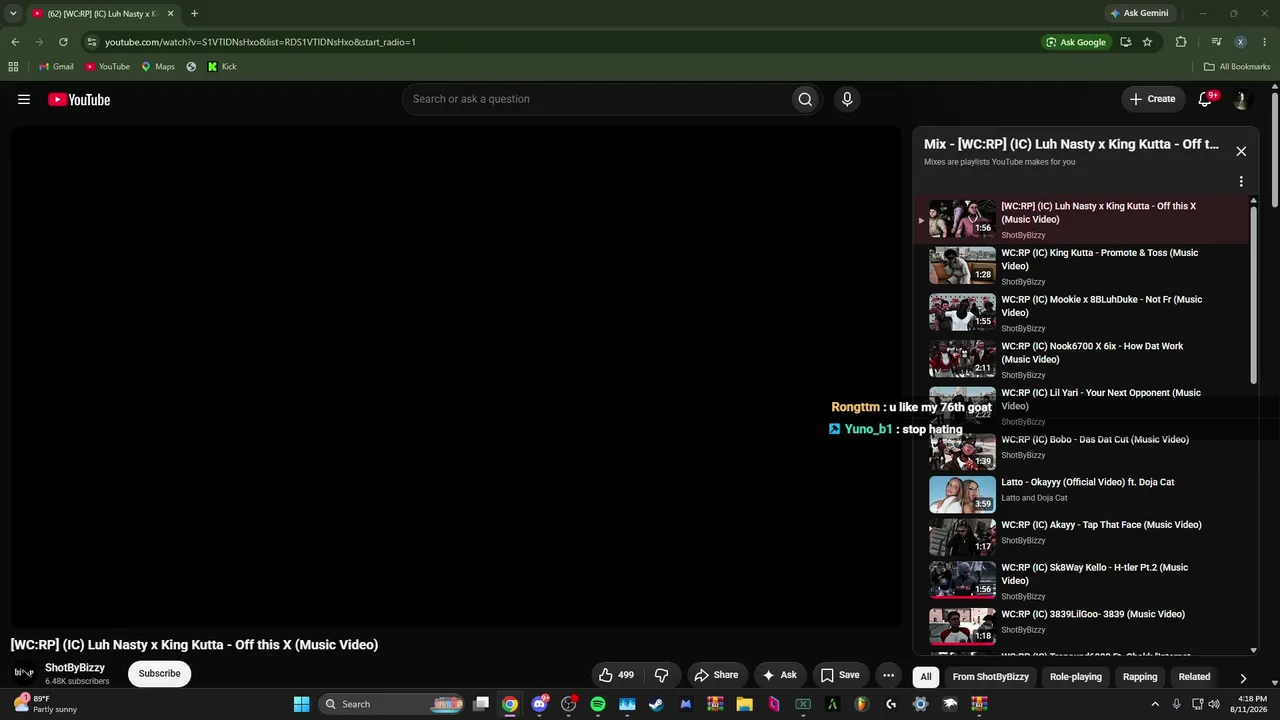Viewport: 1280px width, 720px height.
Task: Start voice search with the microphone icon
Action: (847, 99)
